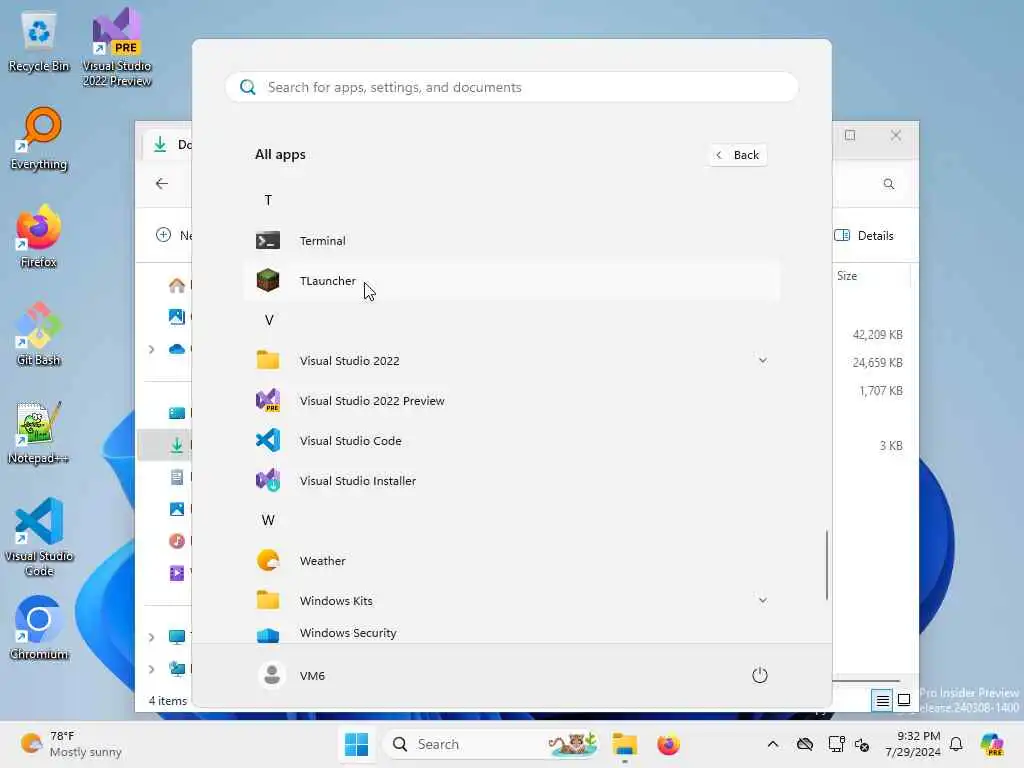Click the muted volume tray icon

click(x=862, y=744)
